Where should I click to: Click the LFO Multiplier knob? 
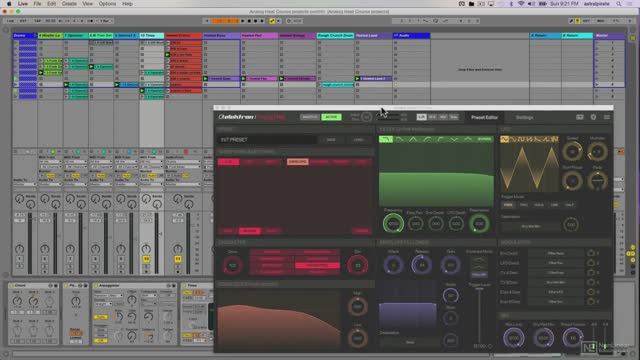pyautogui.click(x=597, y=151)
